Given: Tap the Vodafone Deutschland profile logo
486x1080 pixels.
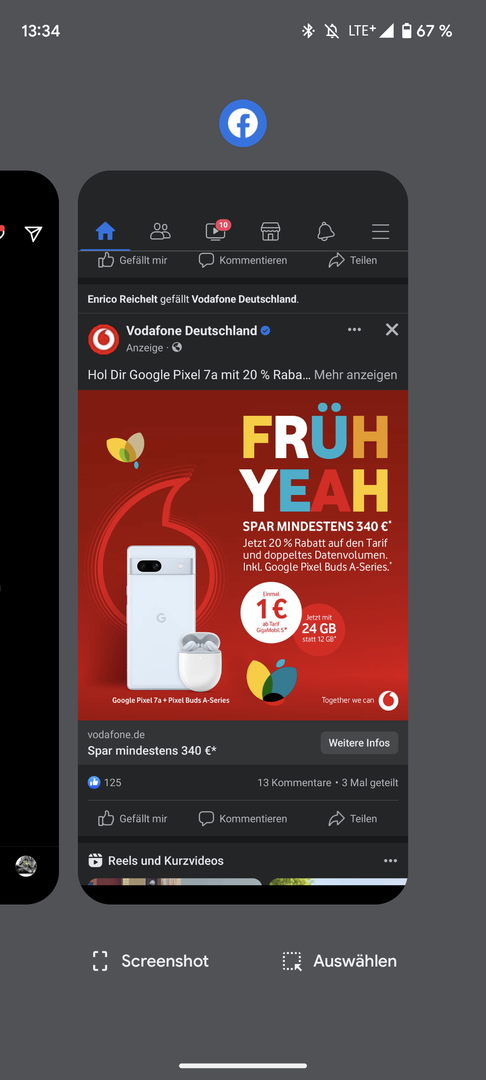Looking at the screenshot, I should 104,339.
